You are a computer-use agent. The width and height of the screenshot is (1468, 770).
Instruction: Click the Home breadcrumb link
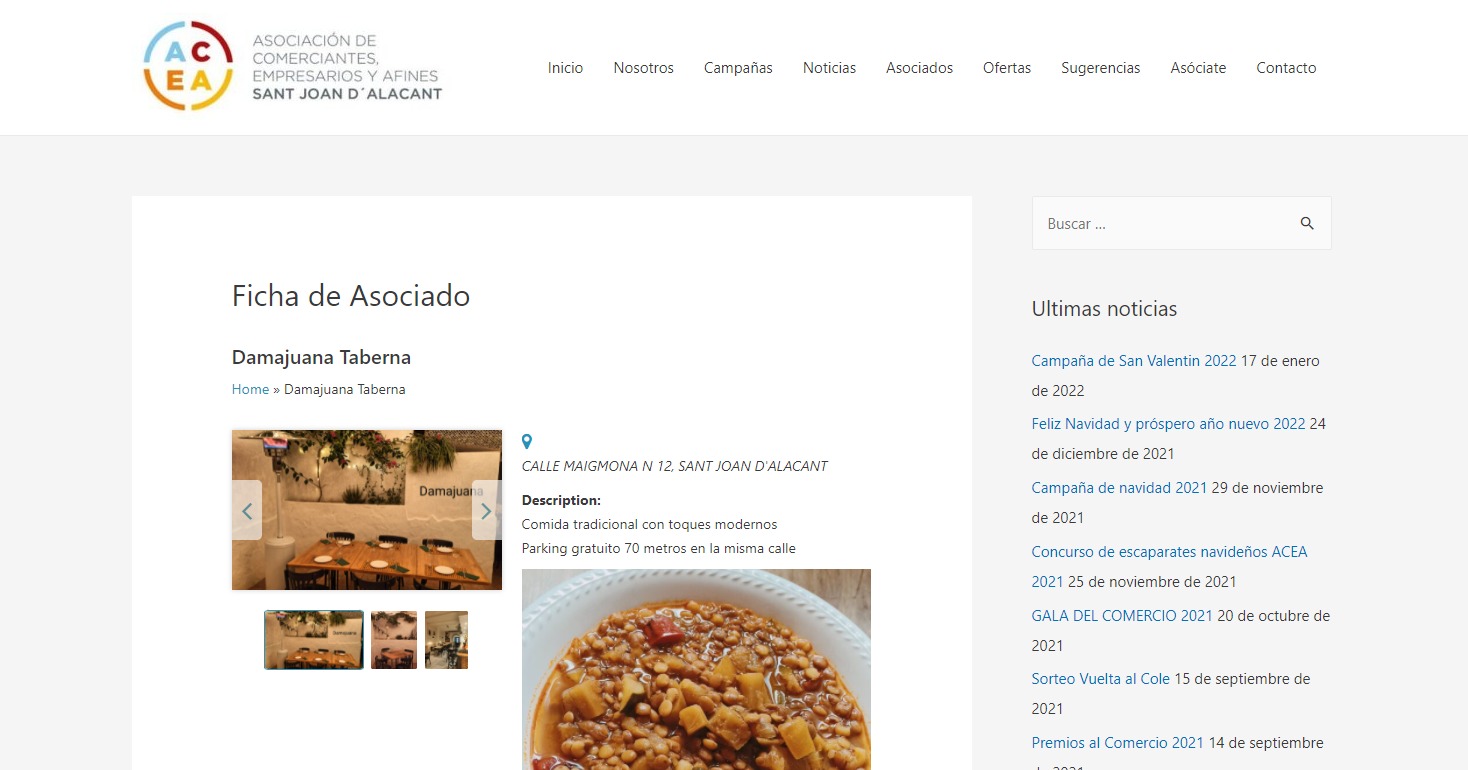tap(250, 389)
